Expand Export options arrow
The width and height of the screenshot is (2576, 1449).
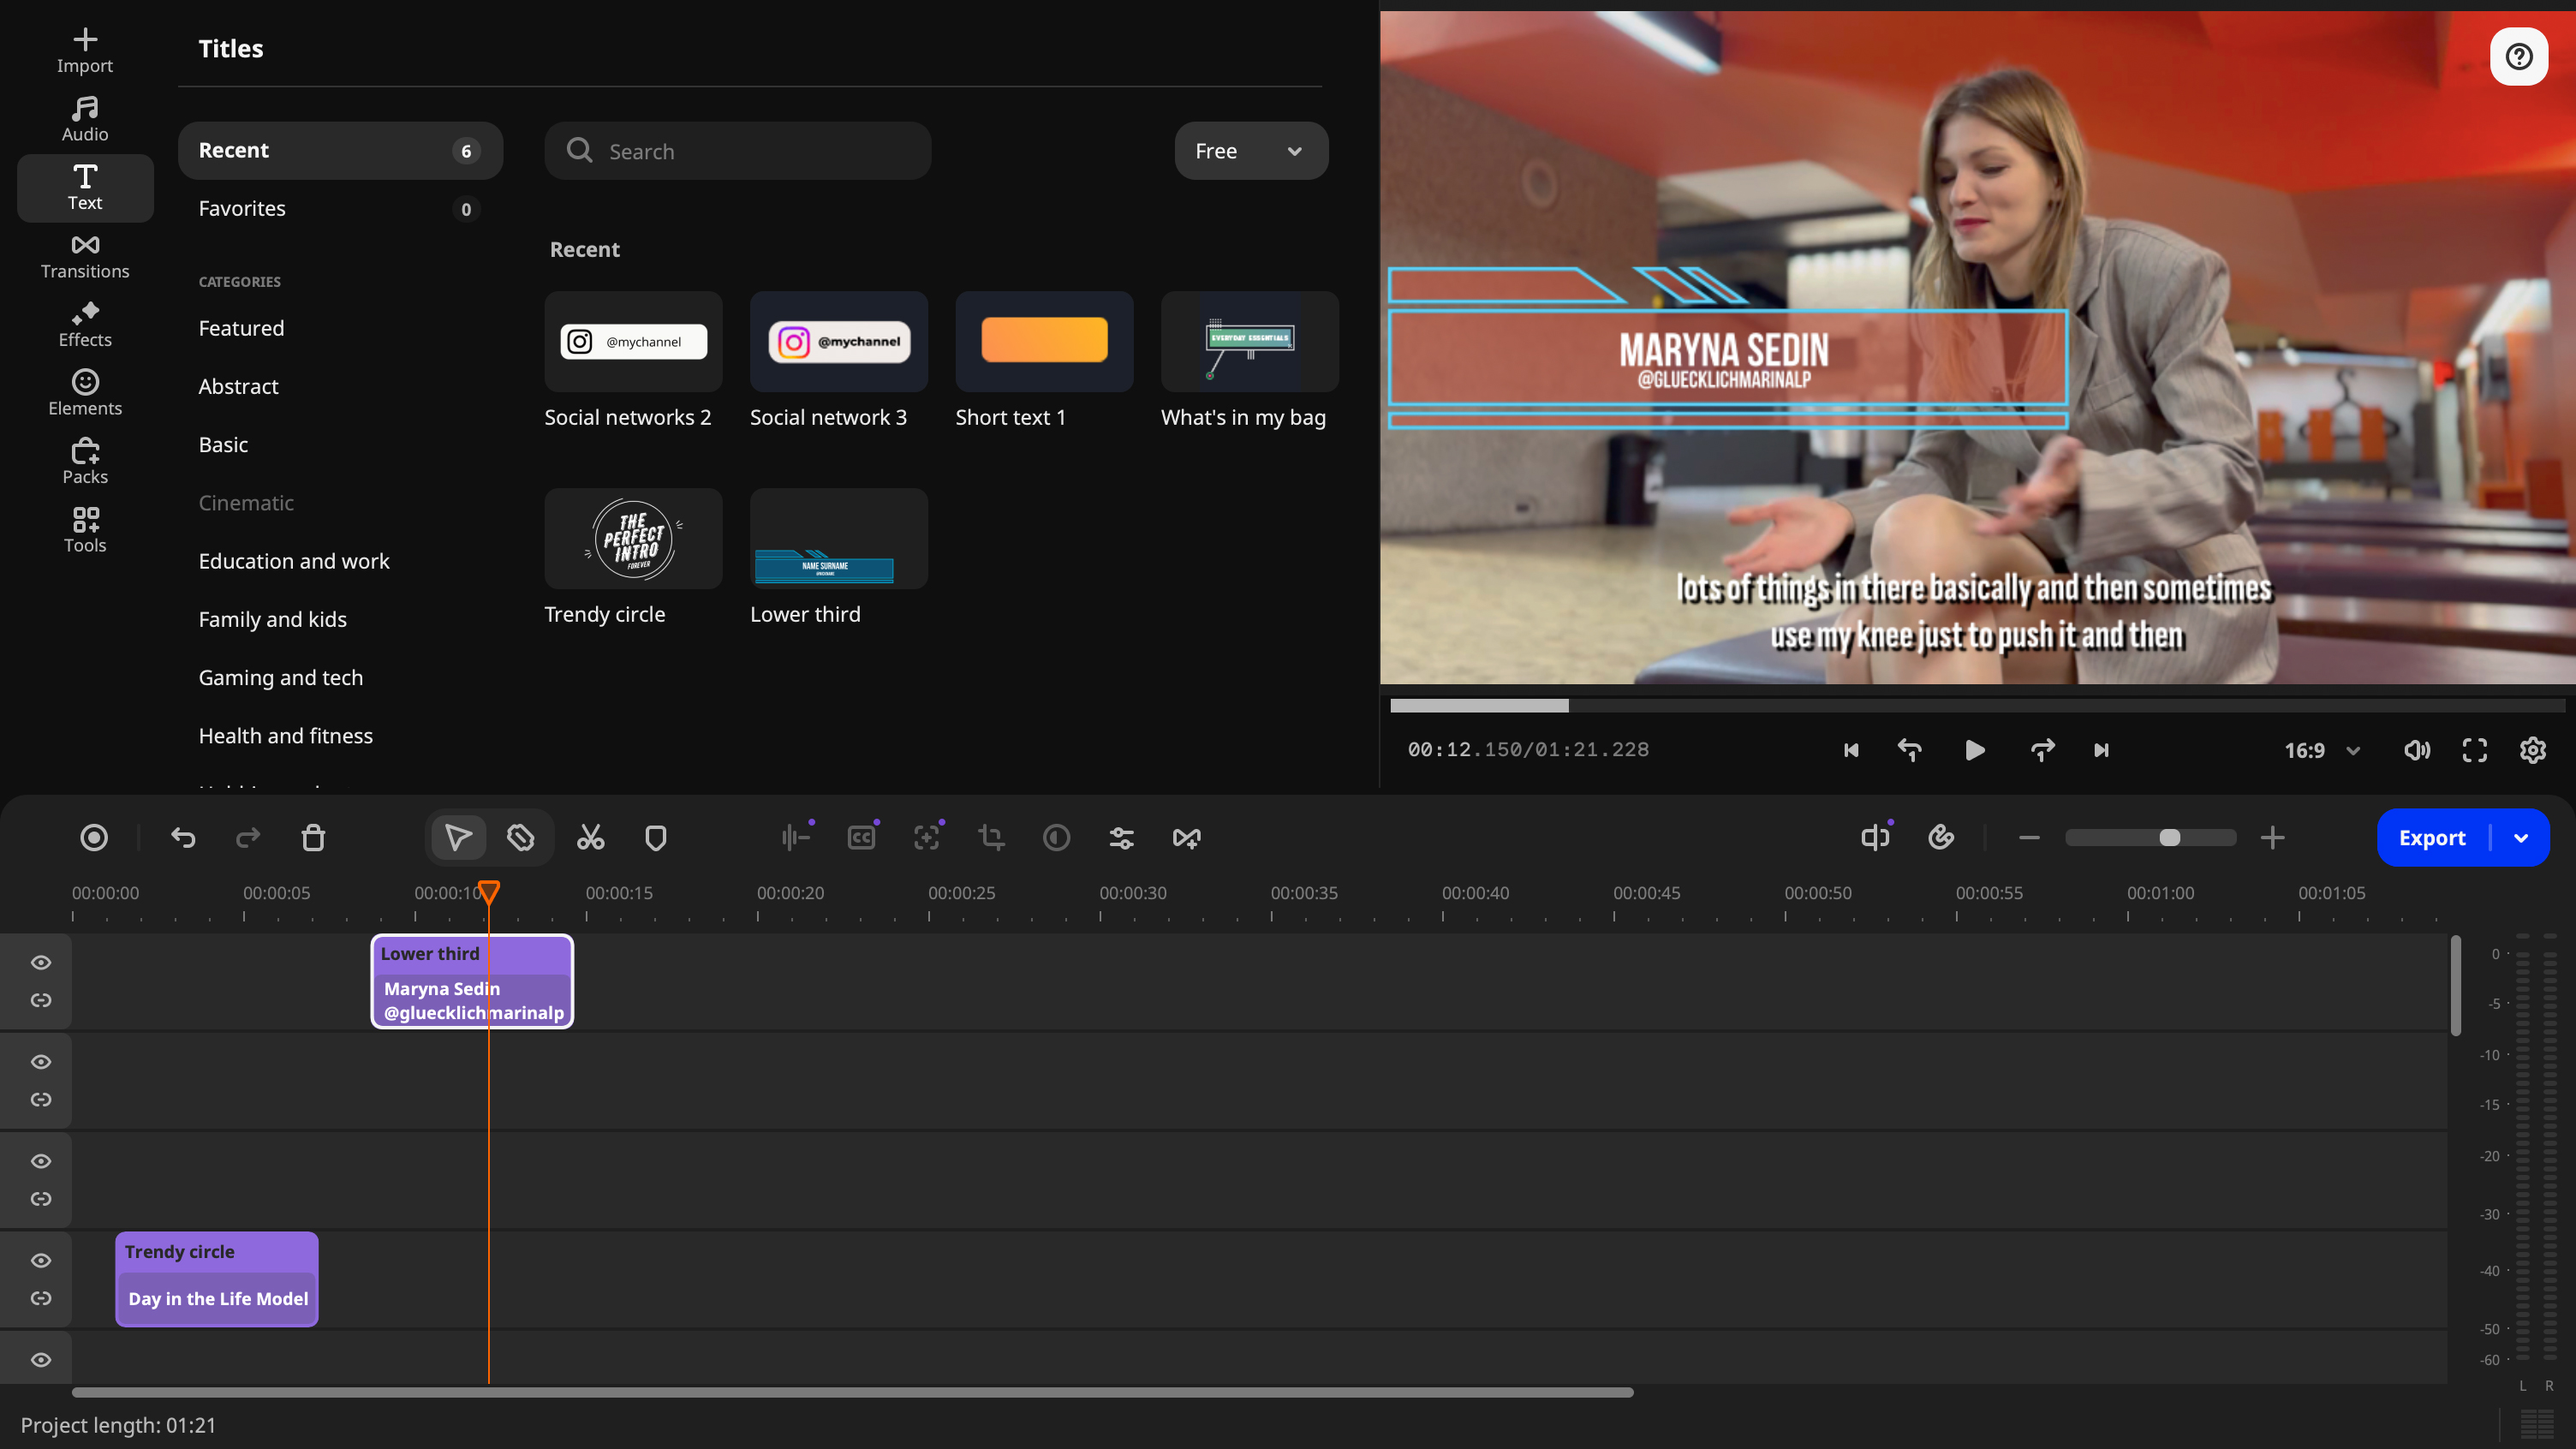point(2521,837)
